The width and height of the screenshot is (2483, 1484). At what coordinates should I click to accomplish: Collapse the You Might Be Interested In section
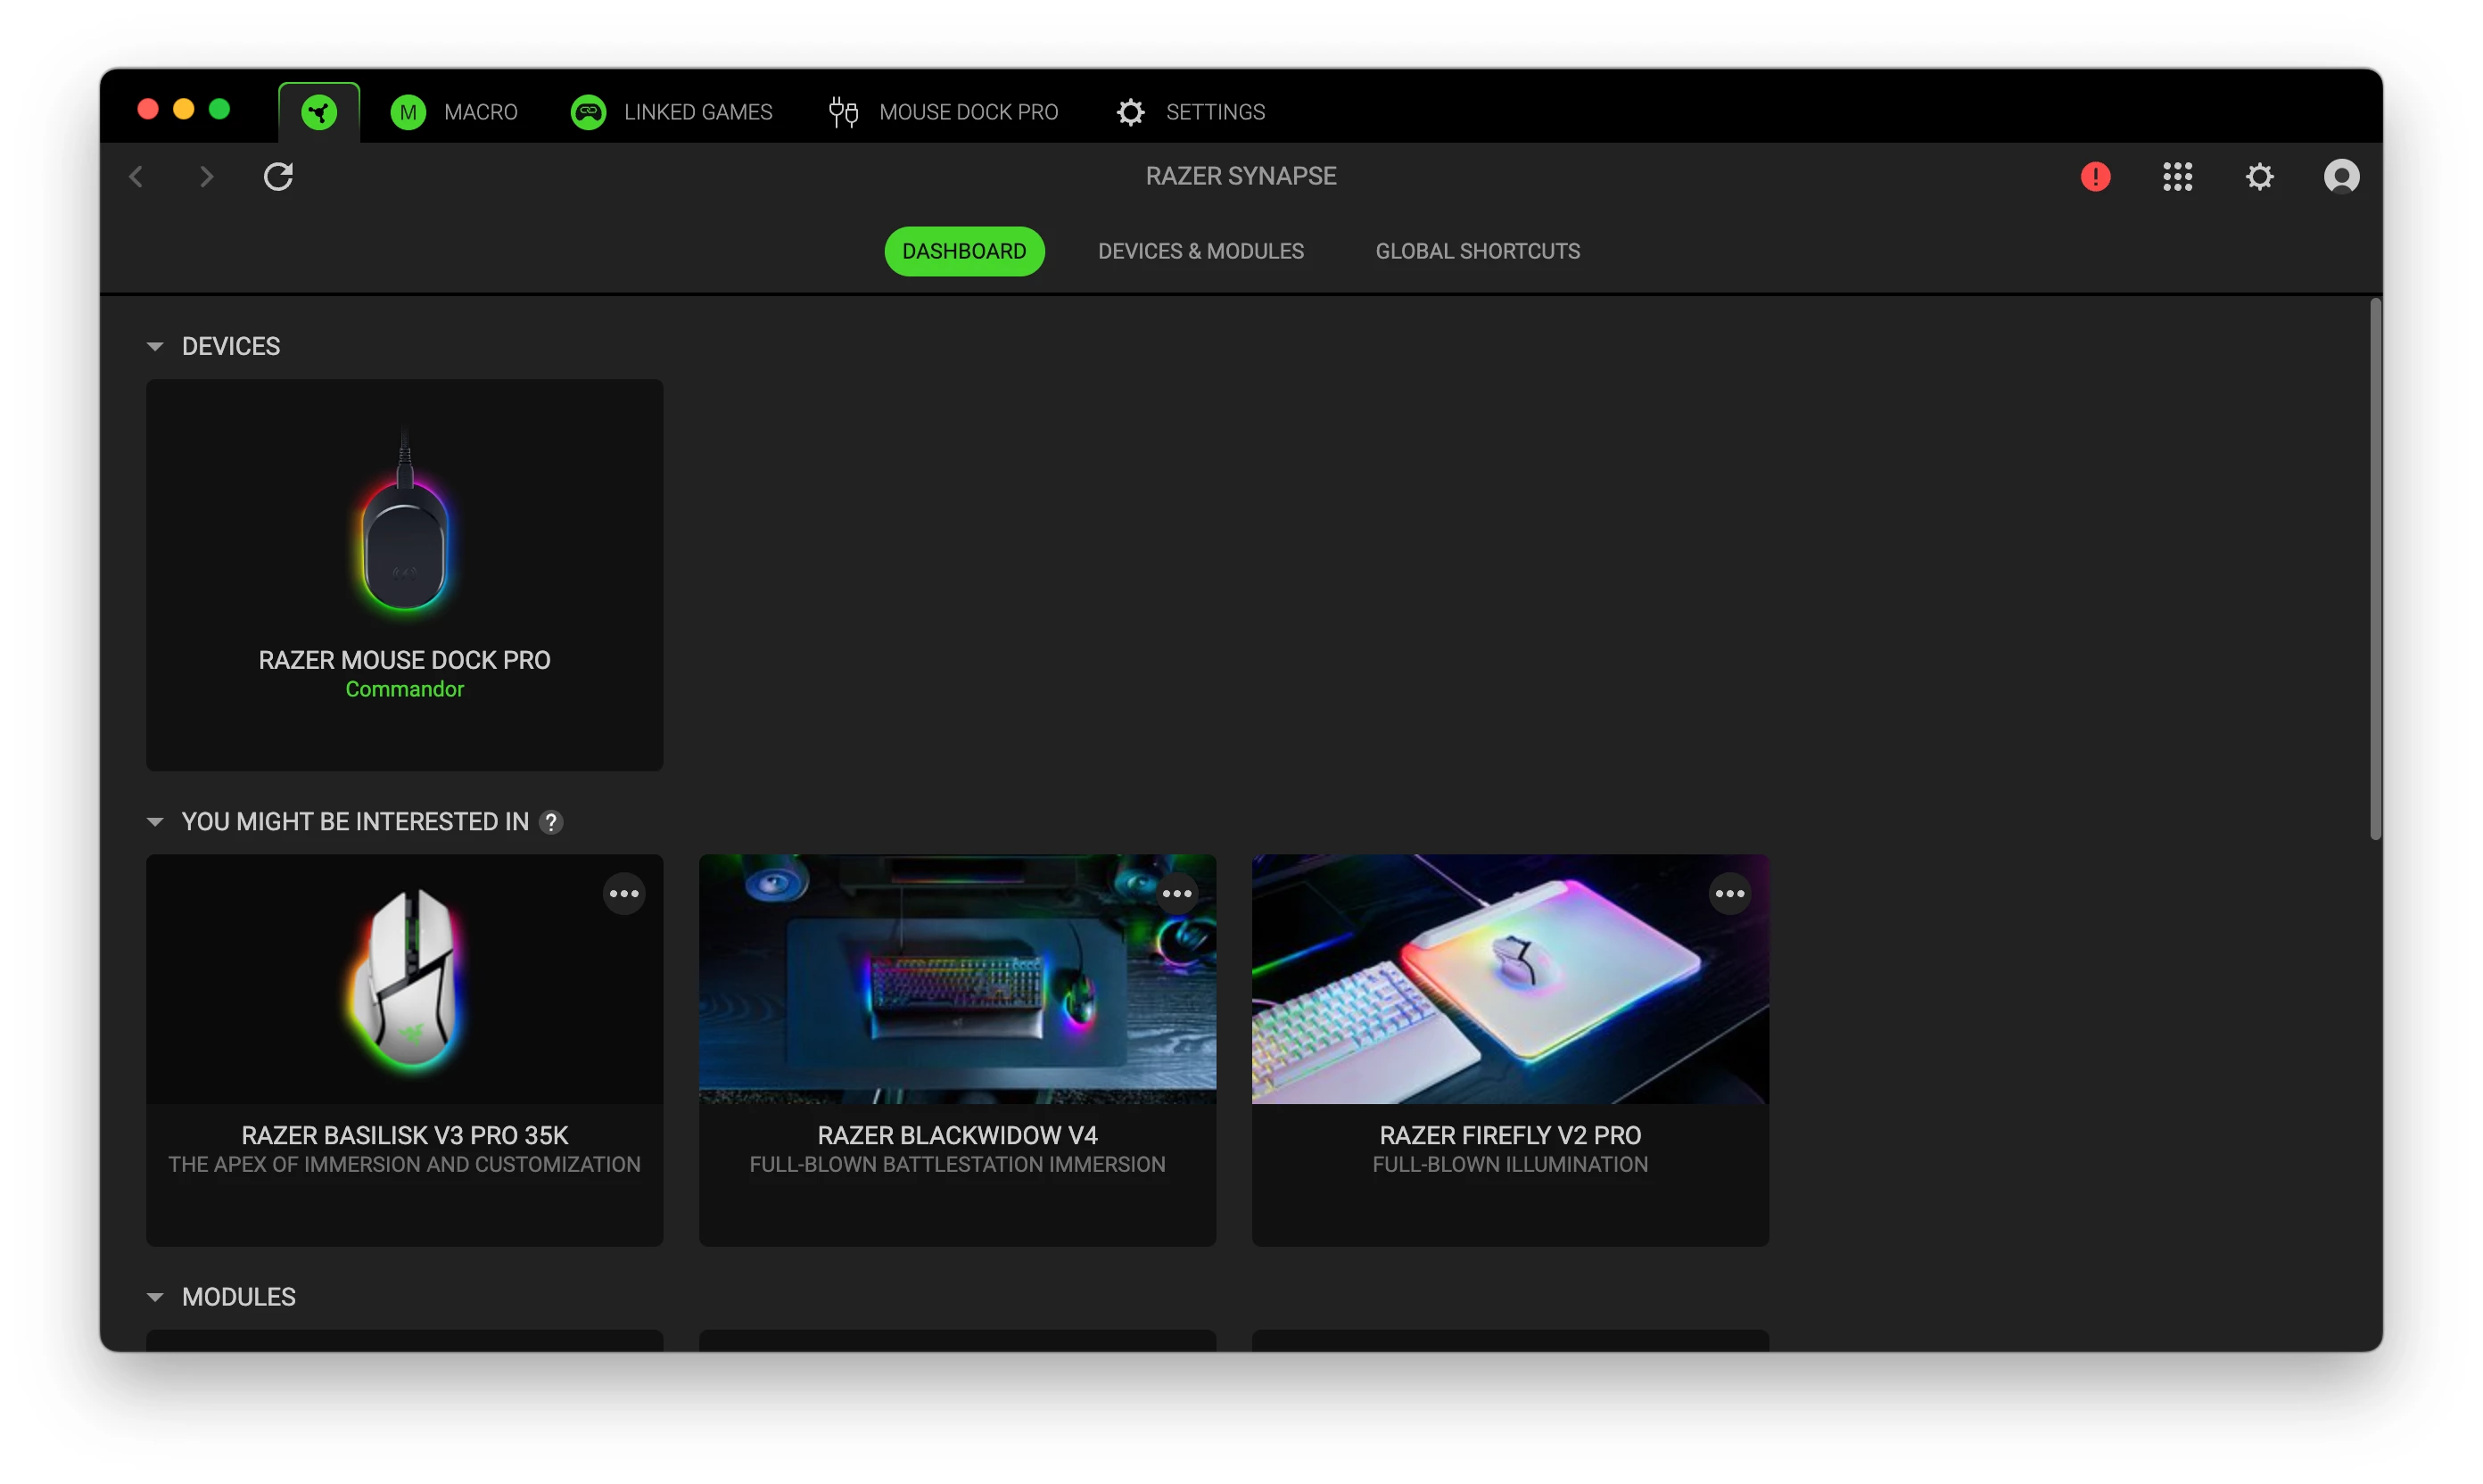pos(155,822)
